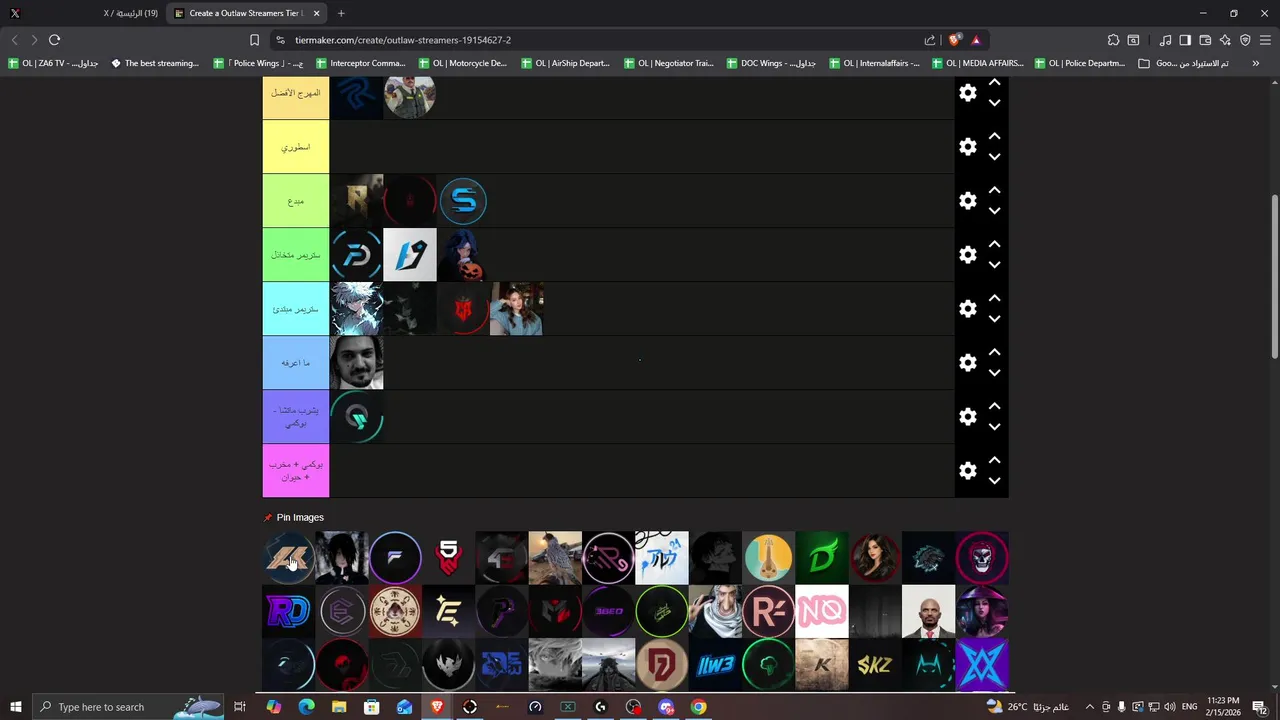Open OL | AirShip Depart... bookmark
Image resolution: width=1280 pixels, height=720 pixels.
point(566,63)
